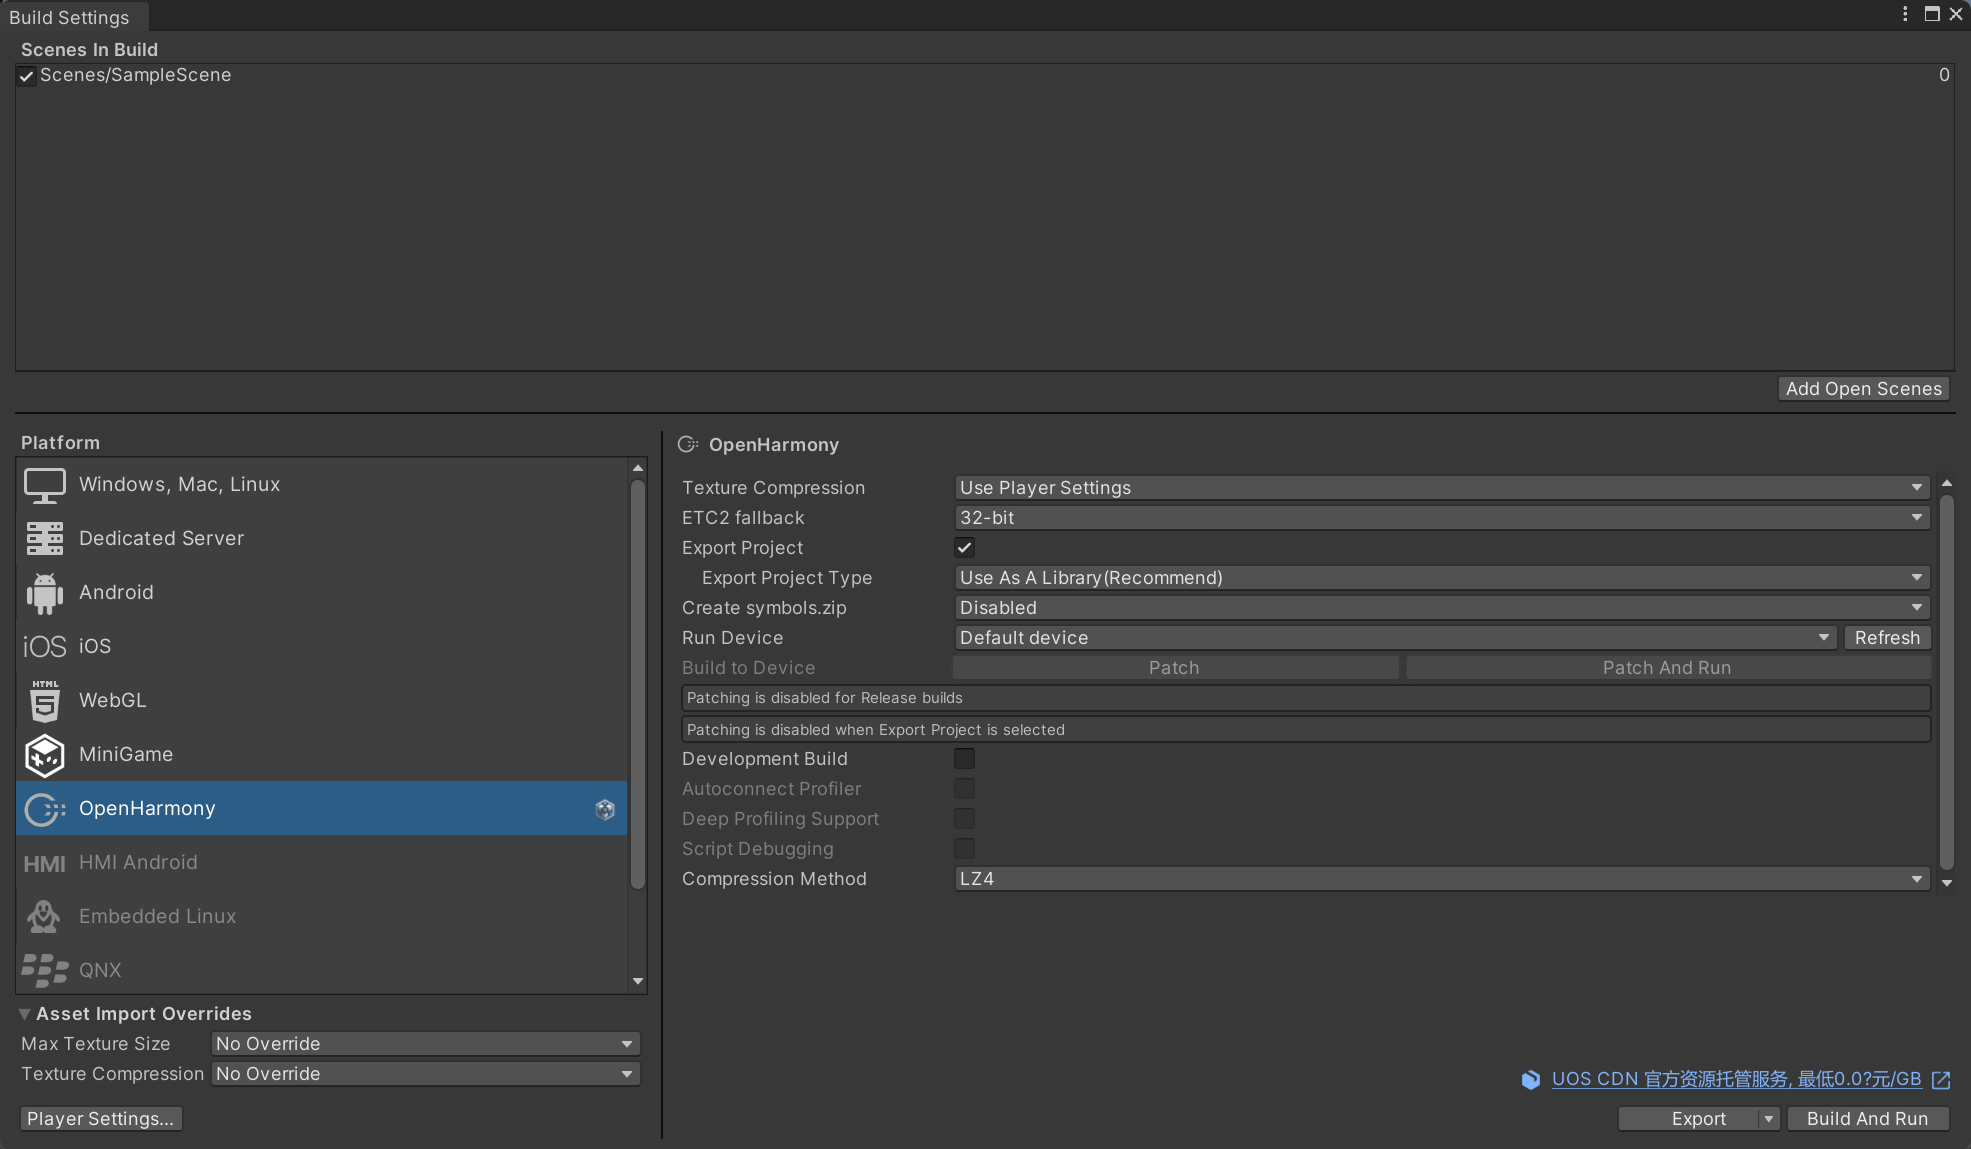
Task: Select the WebGL platform
Action: tap(322, 701)
